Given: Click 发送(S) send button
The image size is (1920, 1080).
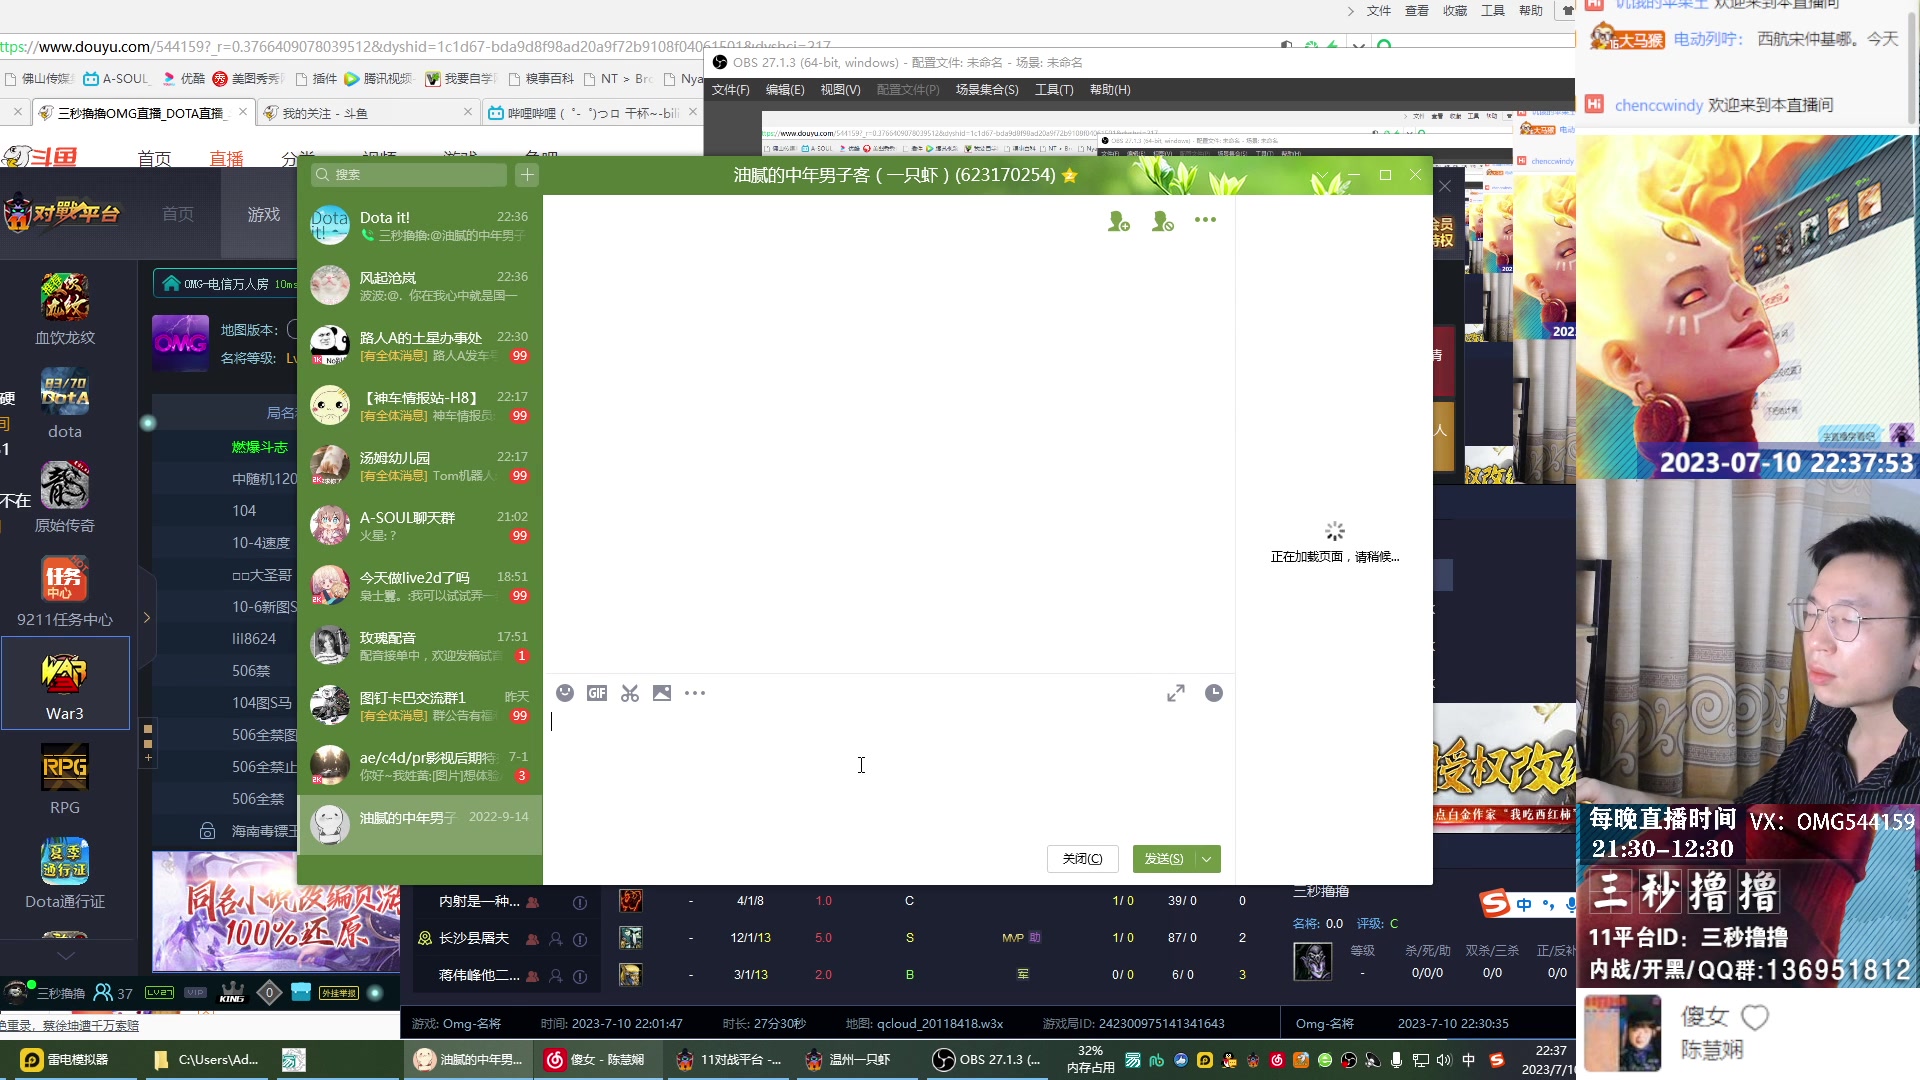Looking at the screenshot, I should pyautogui.click(x=1164, y=859).
